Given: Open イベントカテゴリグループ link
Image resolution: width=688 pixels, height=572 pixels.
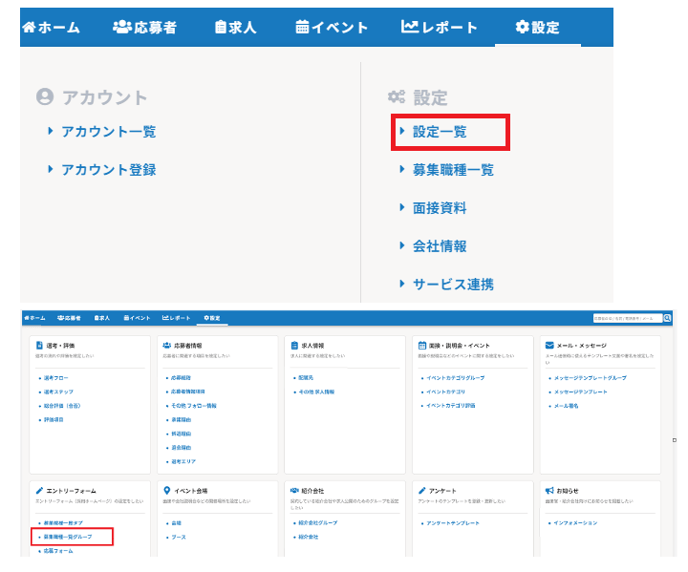Looking at the screenshot, I should [x=455, y=378].
